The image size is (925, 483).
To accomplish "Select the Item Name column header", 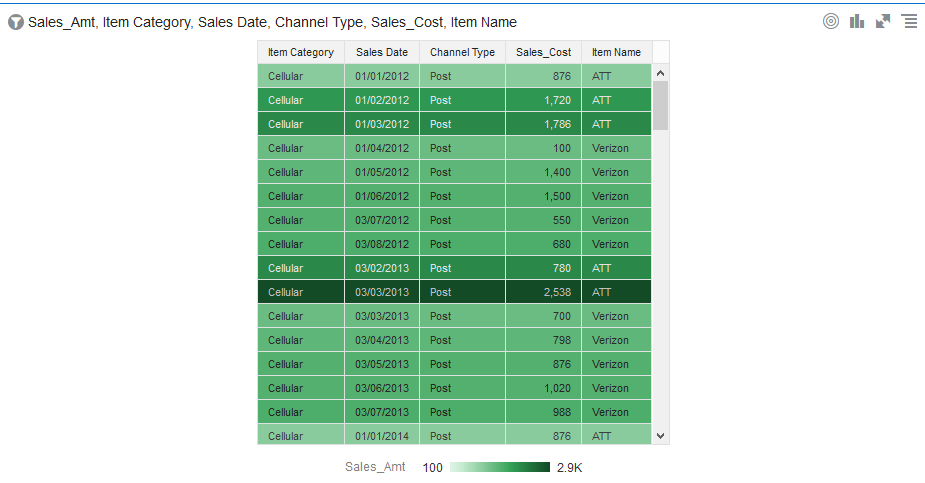I will [616, 52].
